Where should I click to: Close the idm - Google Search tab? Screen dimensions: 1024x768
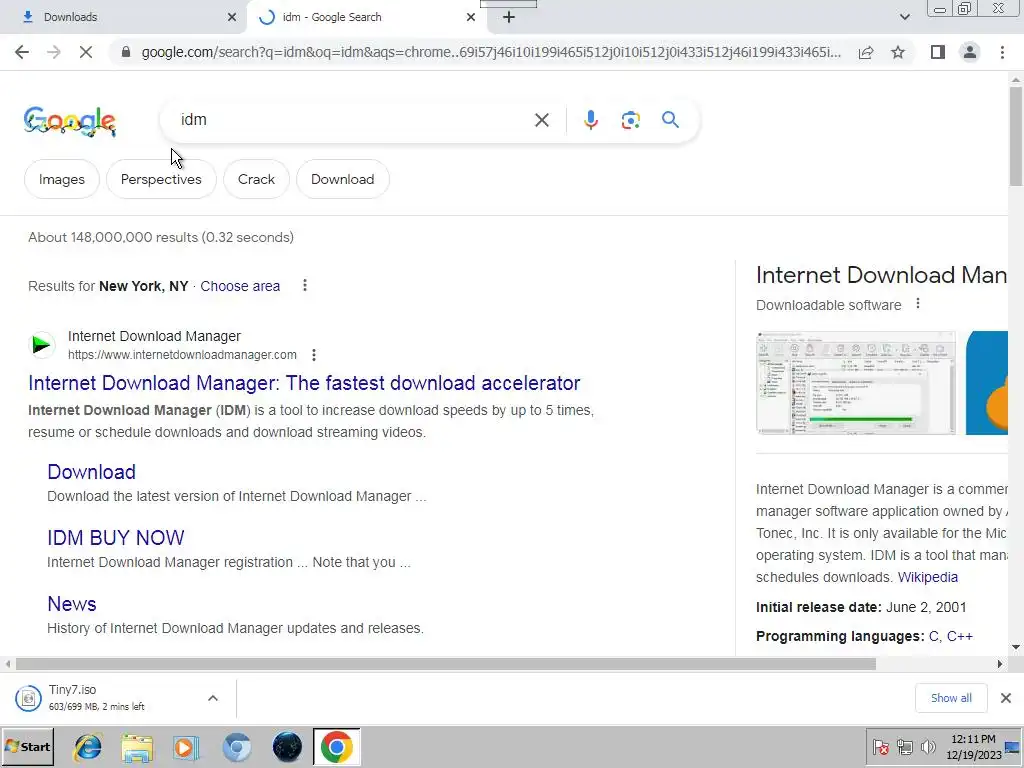[470, 17]
